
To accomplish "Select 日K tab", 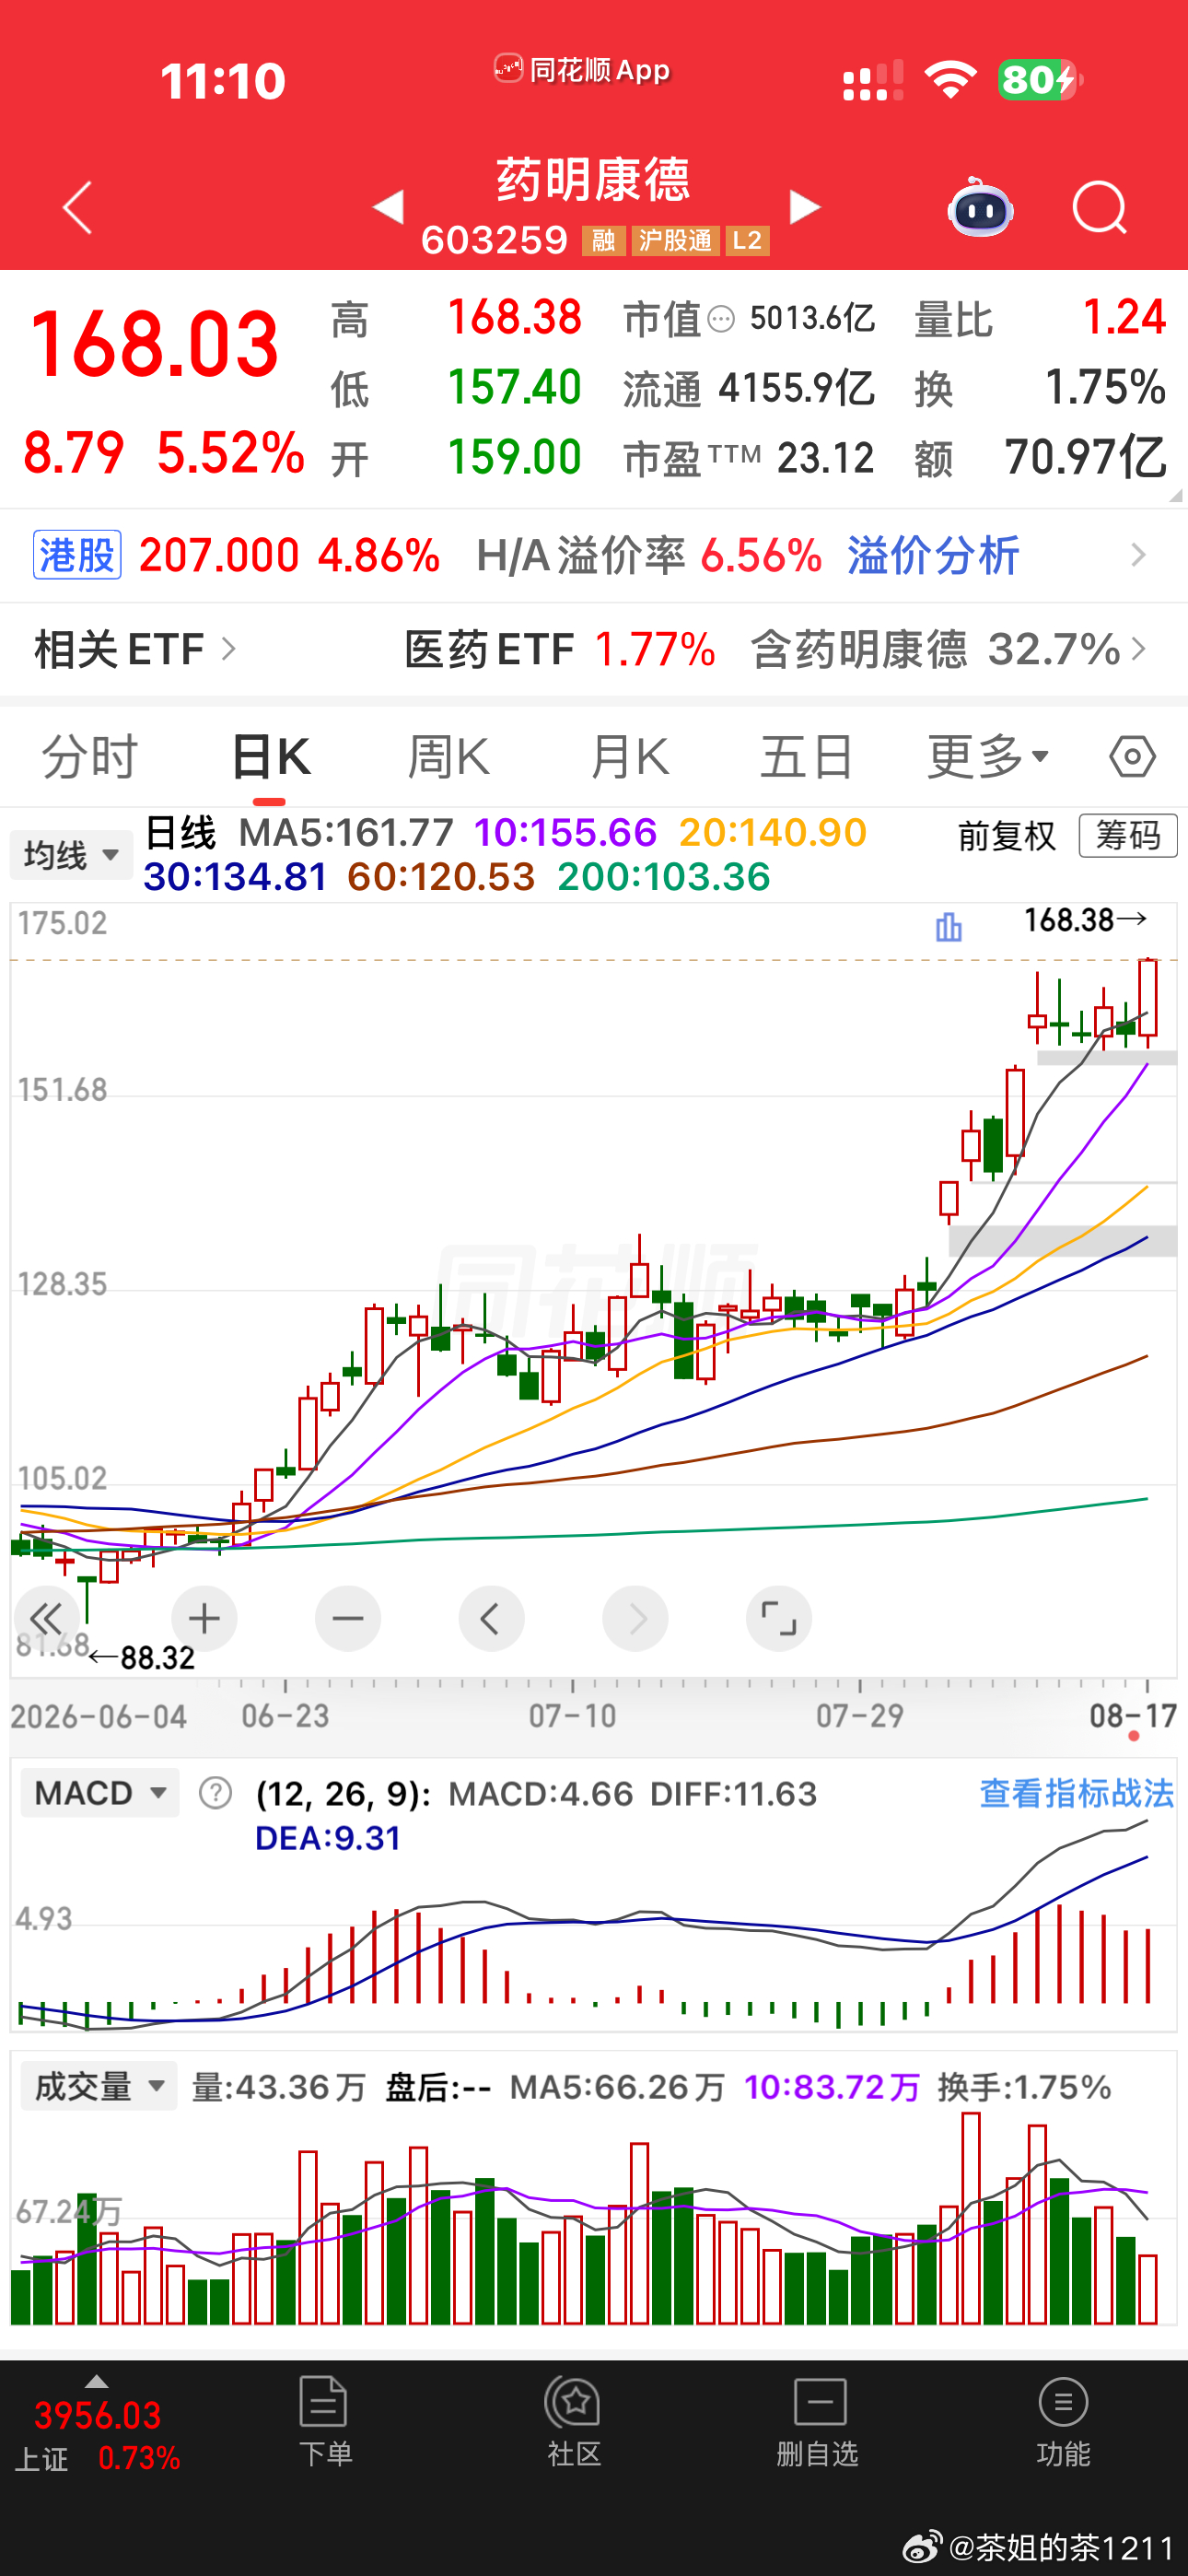I will 270,757.
